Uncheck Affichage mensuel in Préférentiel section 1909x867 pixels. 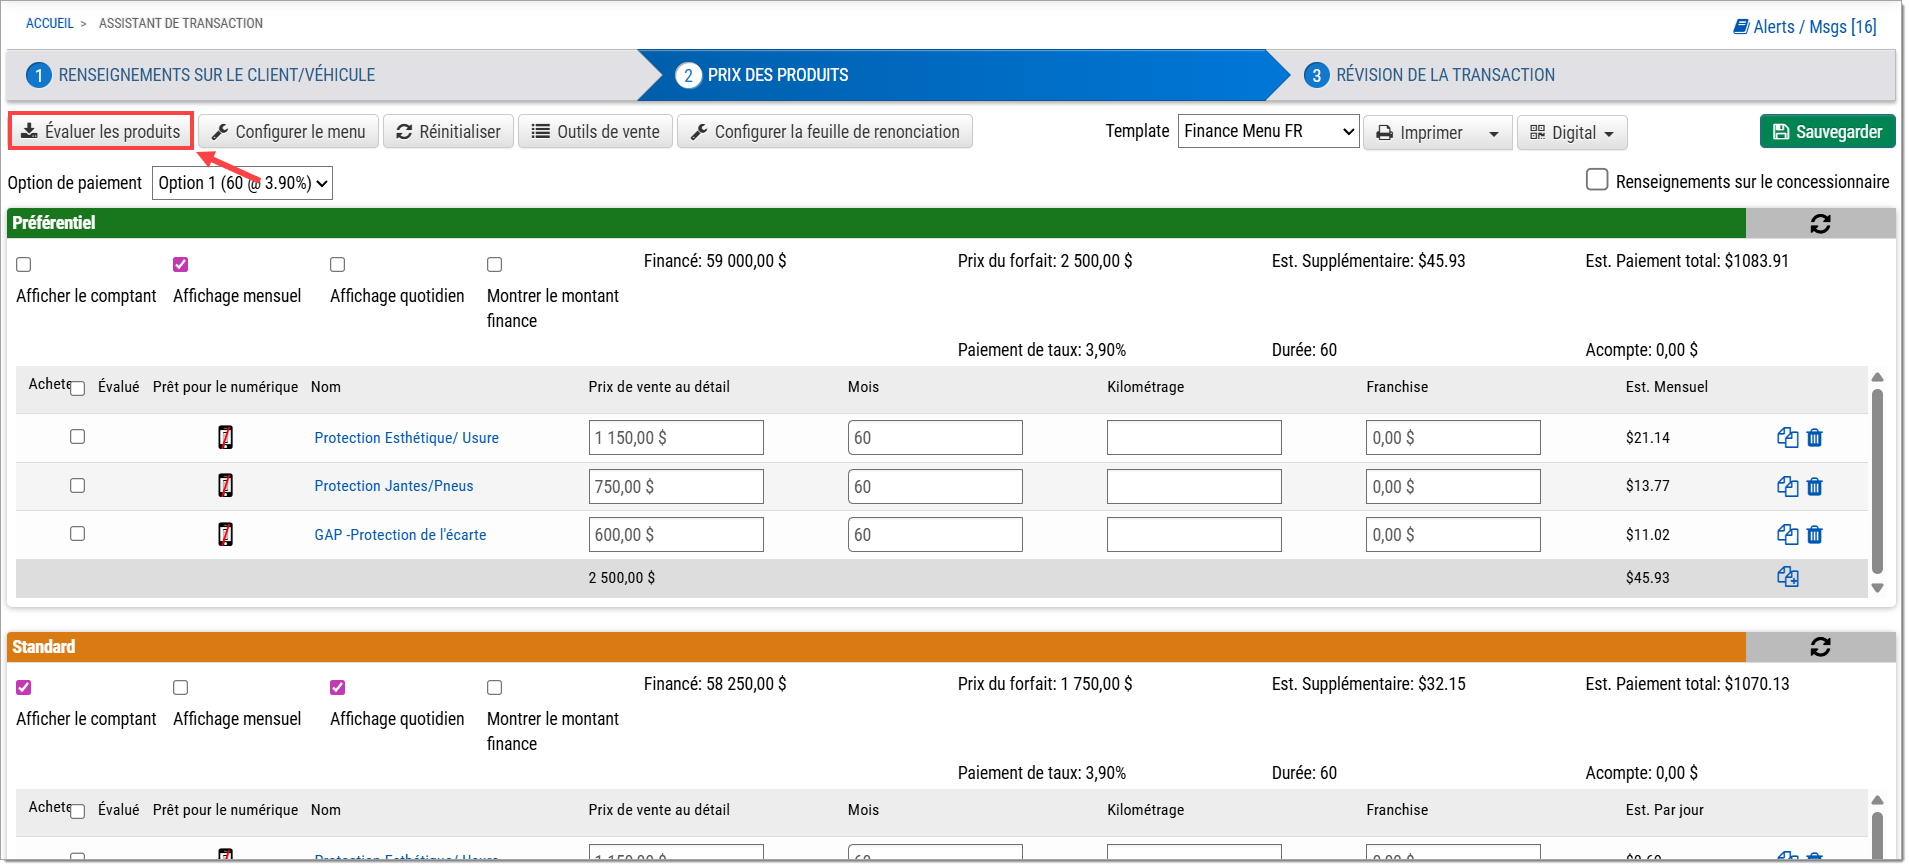tap(180, 265)
